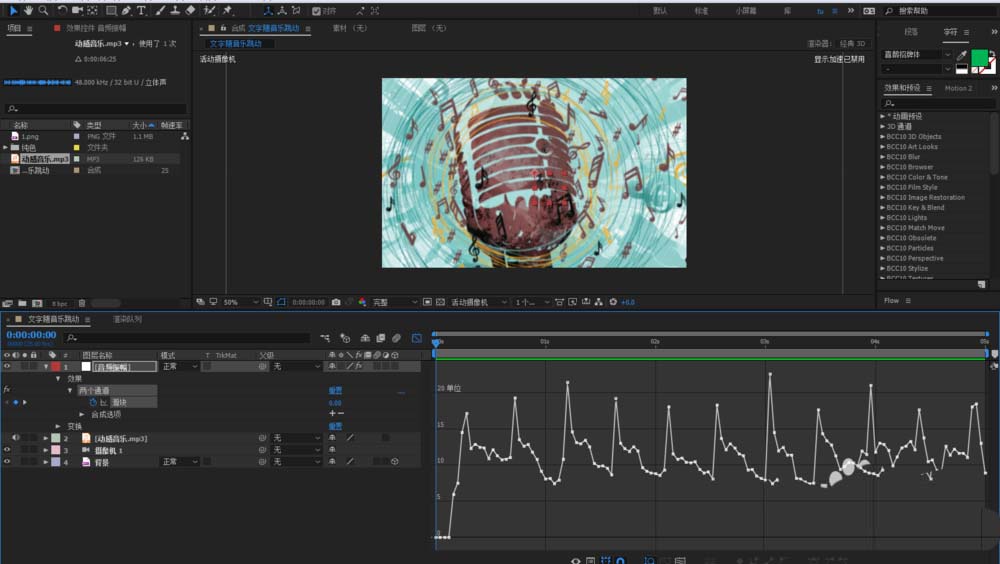
Task: Mute audio of 动感音乐.mp3 layer
Action: [15, 438]
